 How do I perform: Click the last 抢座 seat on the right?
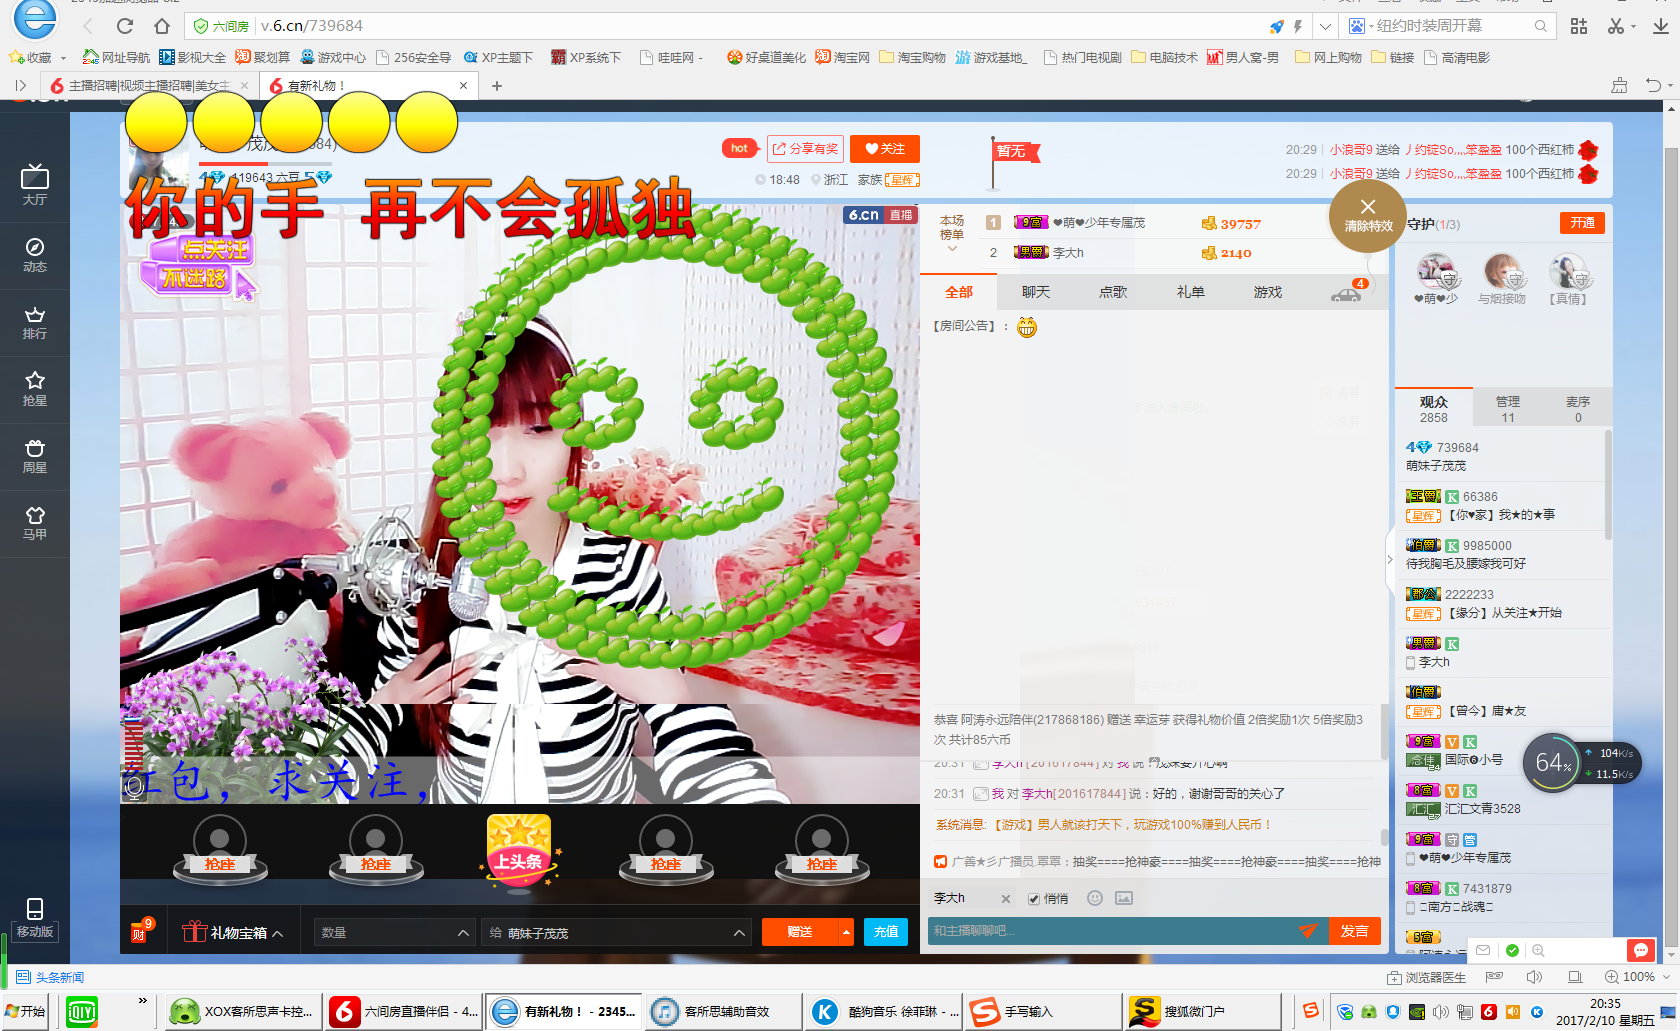[822, 851]
